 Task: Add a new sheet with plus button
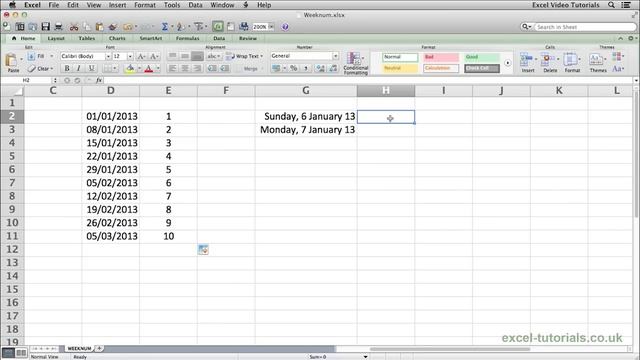99,349
